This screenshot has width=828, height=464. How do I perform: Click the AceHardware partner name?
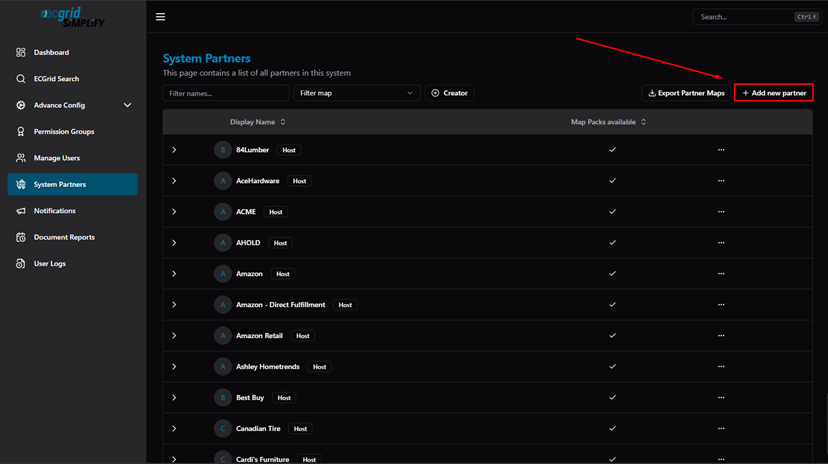click(258, 181)
